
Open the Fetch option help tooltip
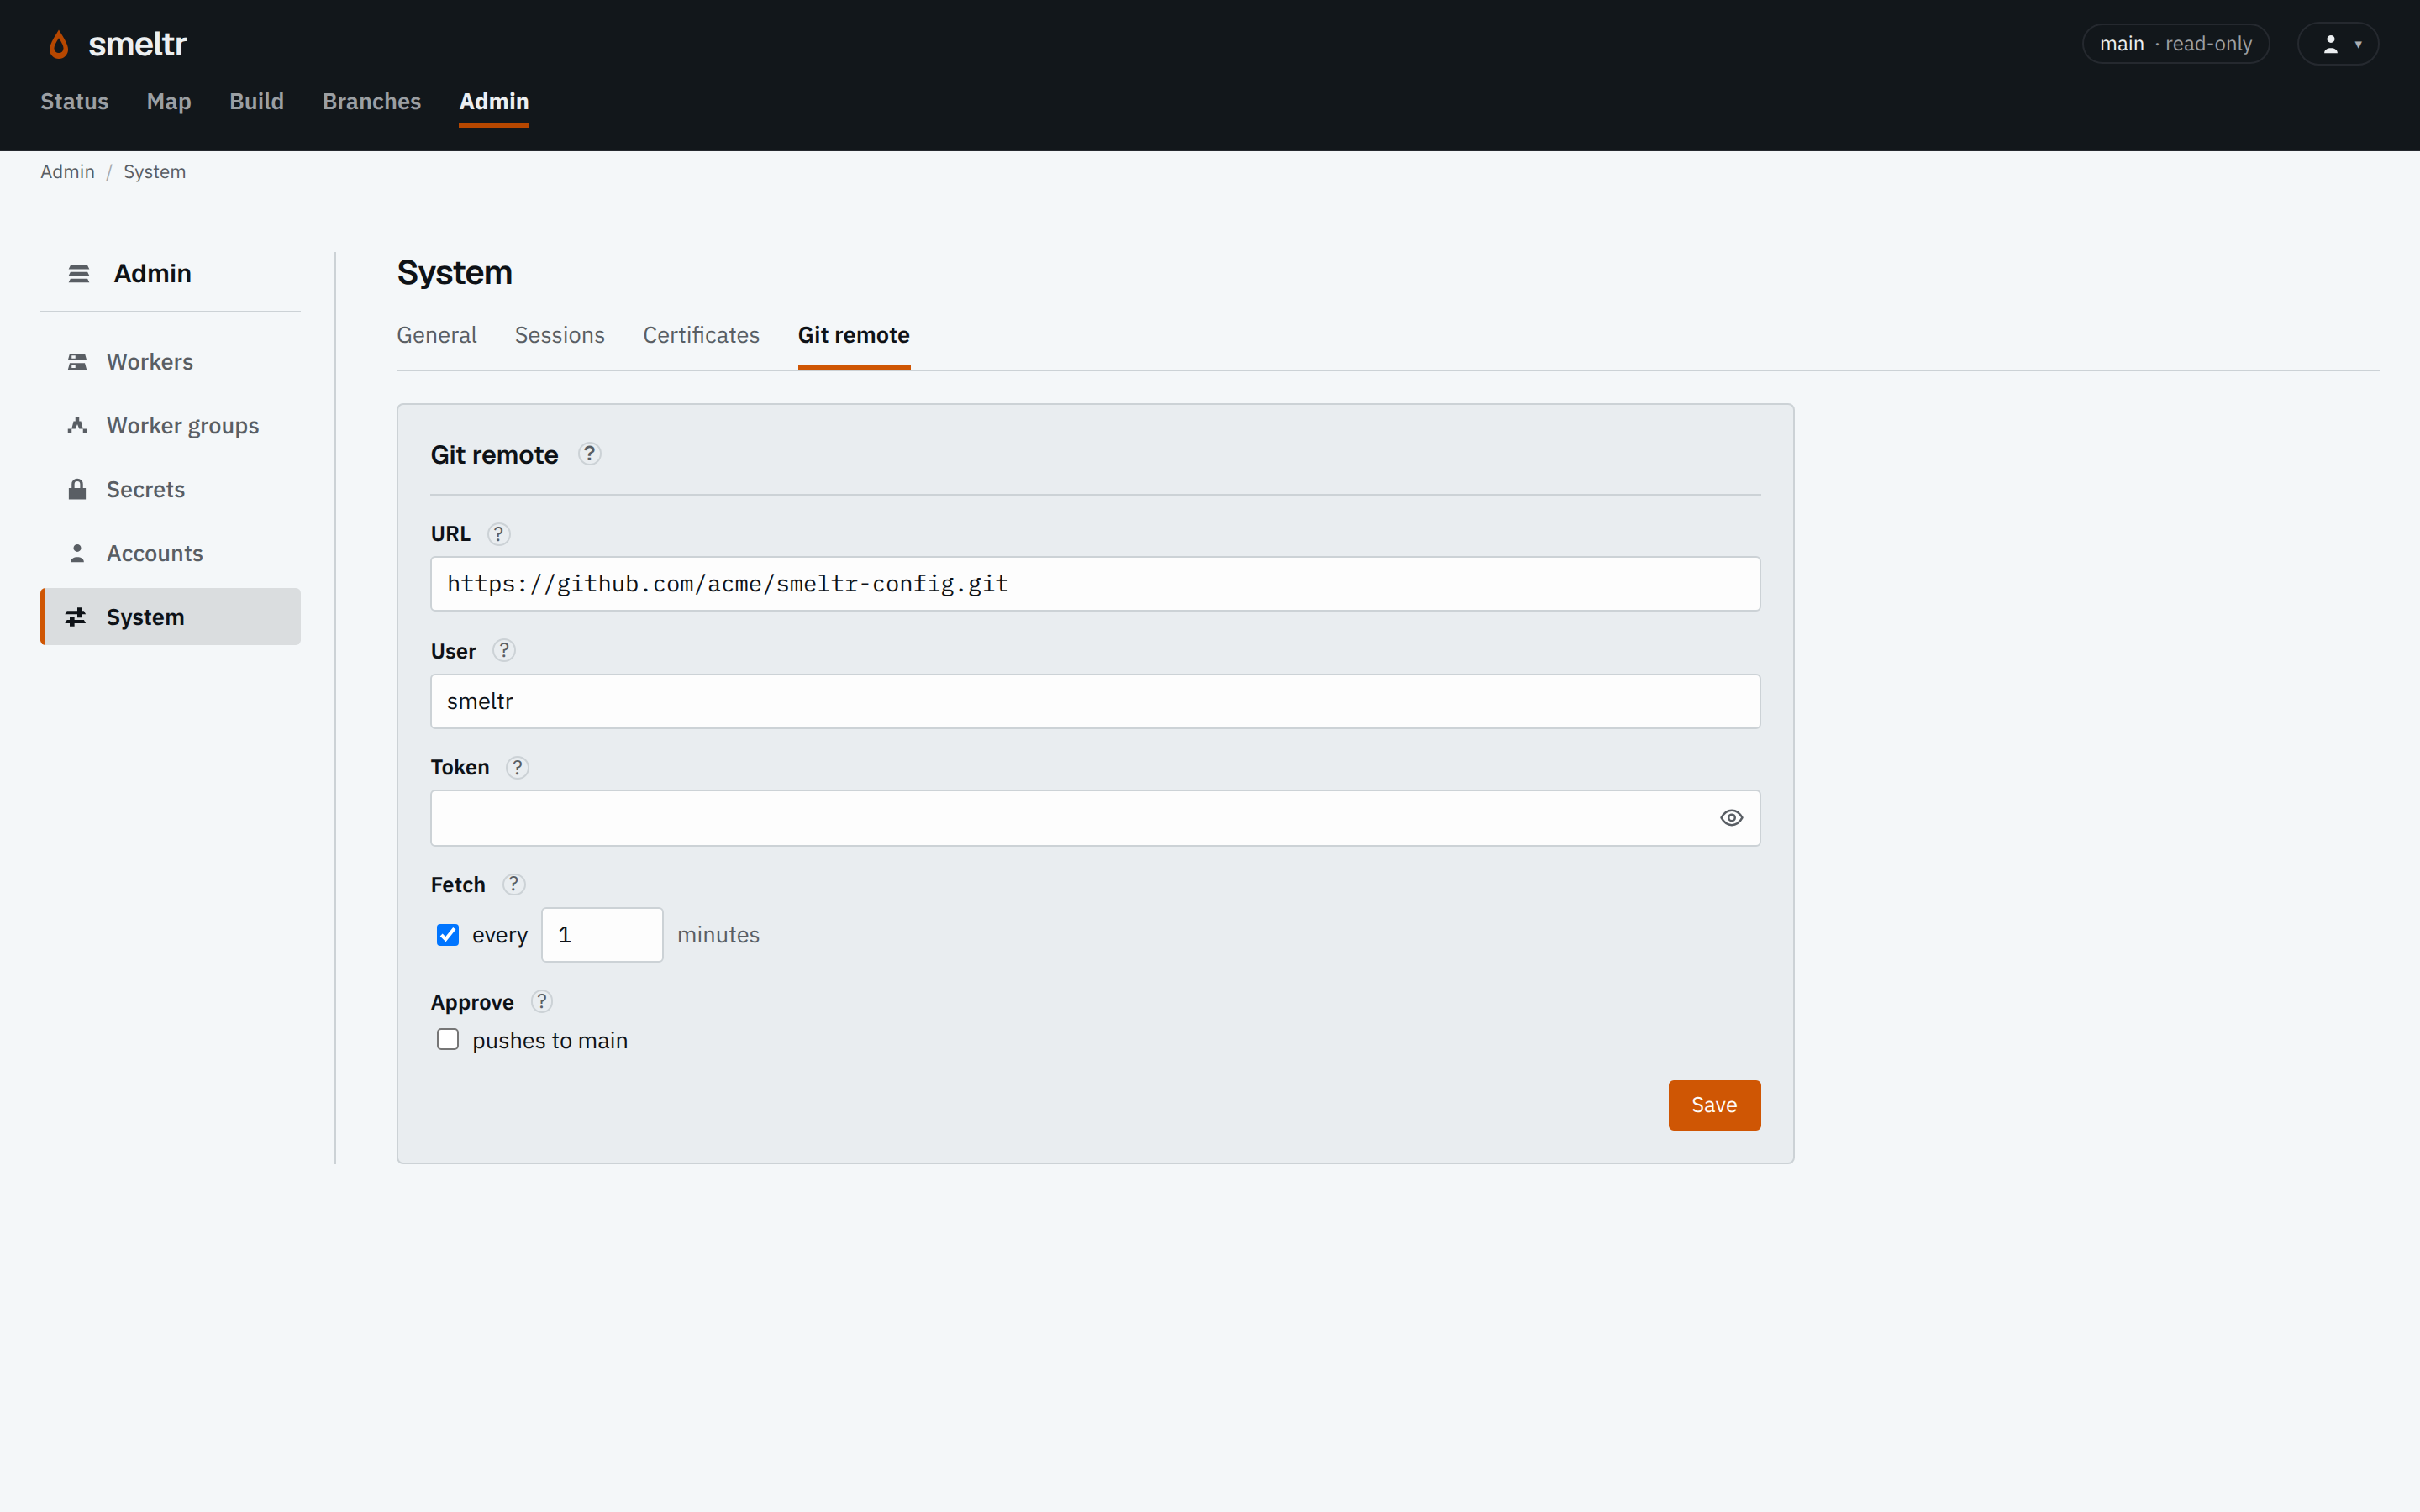tap(513, 885)
